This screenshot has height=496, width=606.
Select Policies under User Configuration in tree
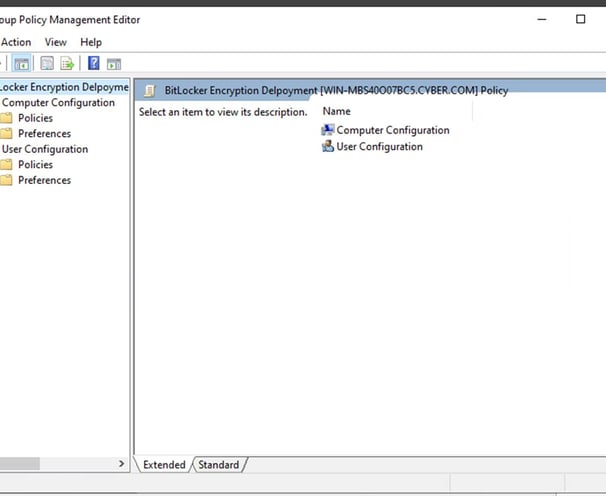coord(35,165)
